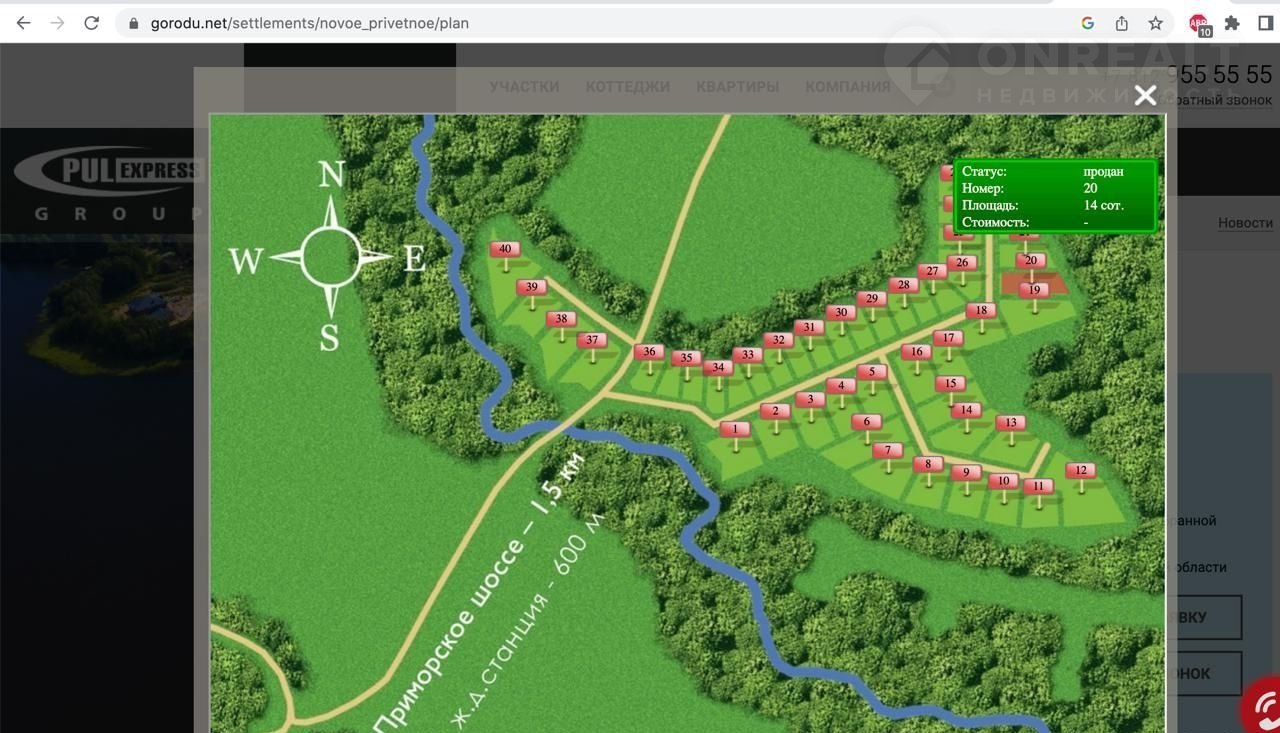The width and height of the screenshot is (1280, 733).
Task: Reload the page with refresh icon
Action: 91,23
